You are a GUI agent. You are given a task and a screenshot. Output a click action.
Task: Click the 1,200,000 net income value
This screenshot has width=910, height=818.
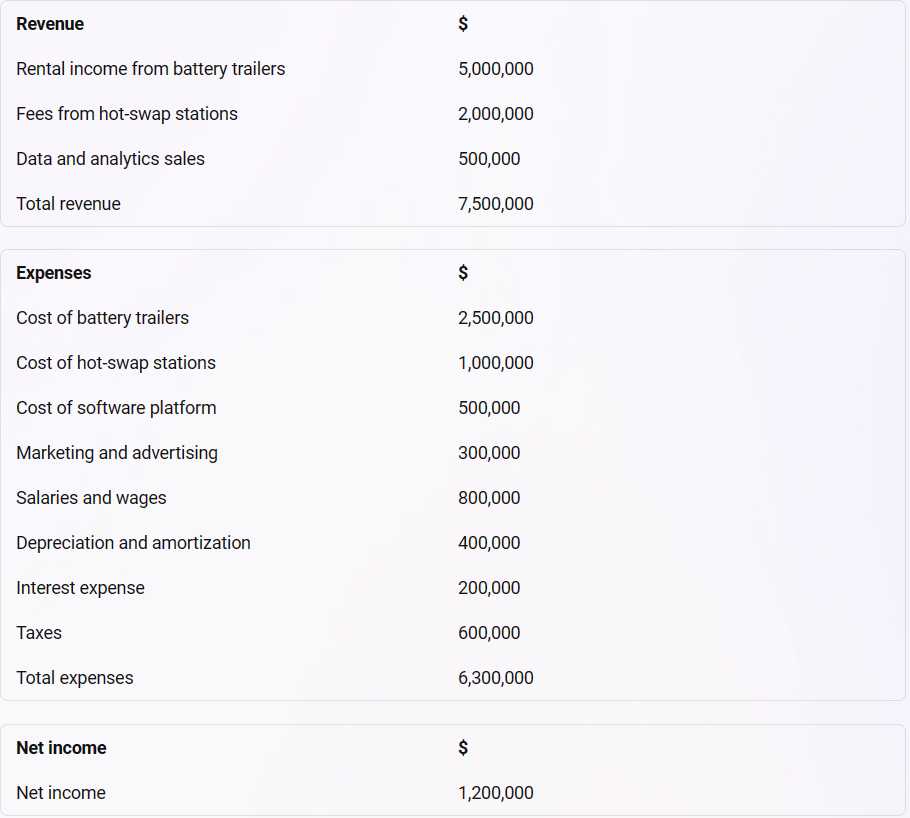click(495, 793)
